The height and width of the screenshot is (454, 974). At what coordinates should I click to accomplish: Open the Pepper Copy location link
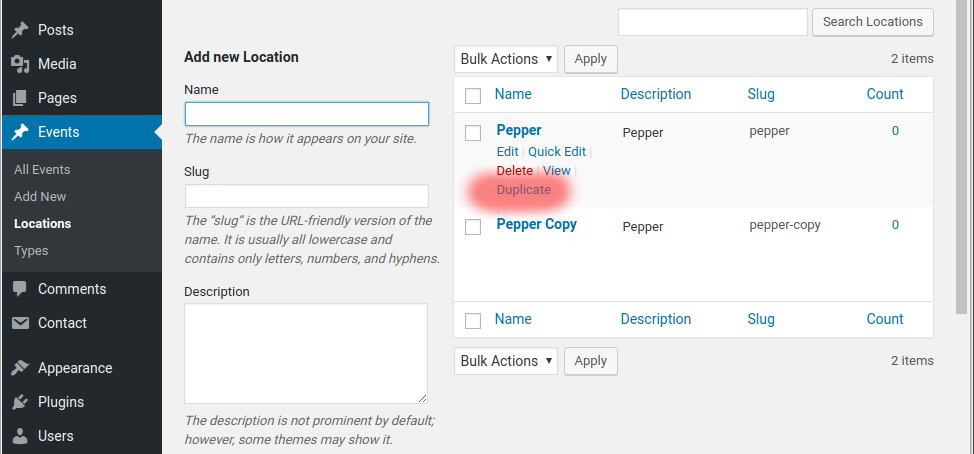click(x=537, y=224)
